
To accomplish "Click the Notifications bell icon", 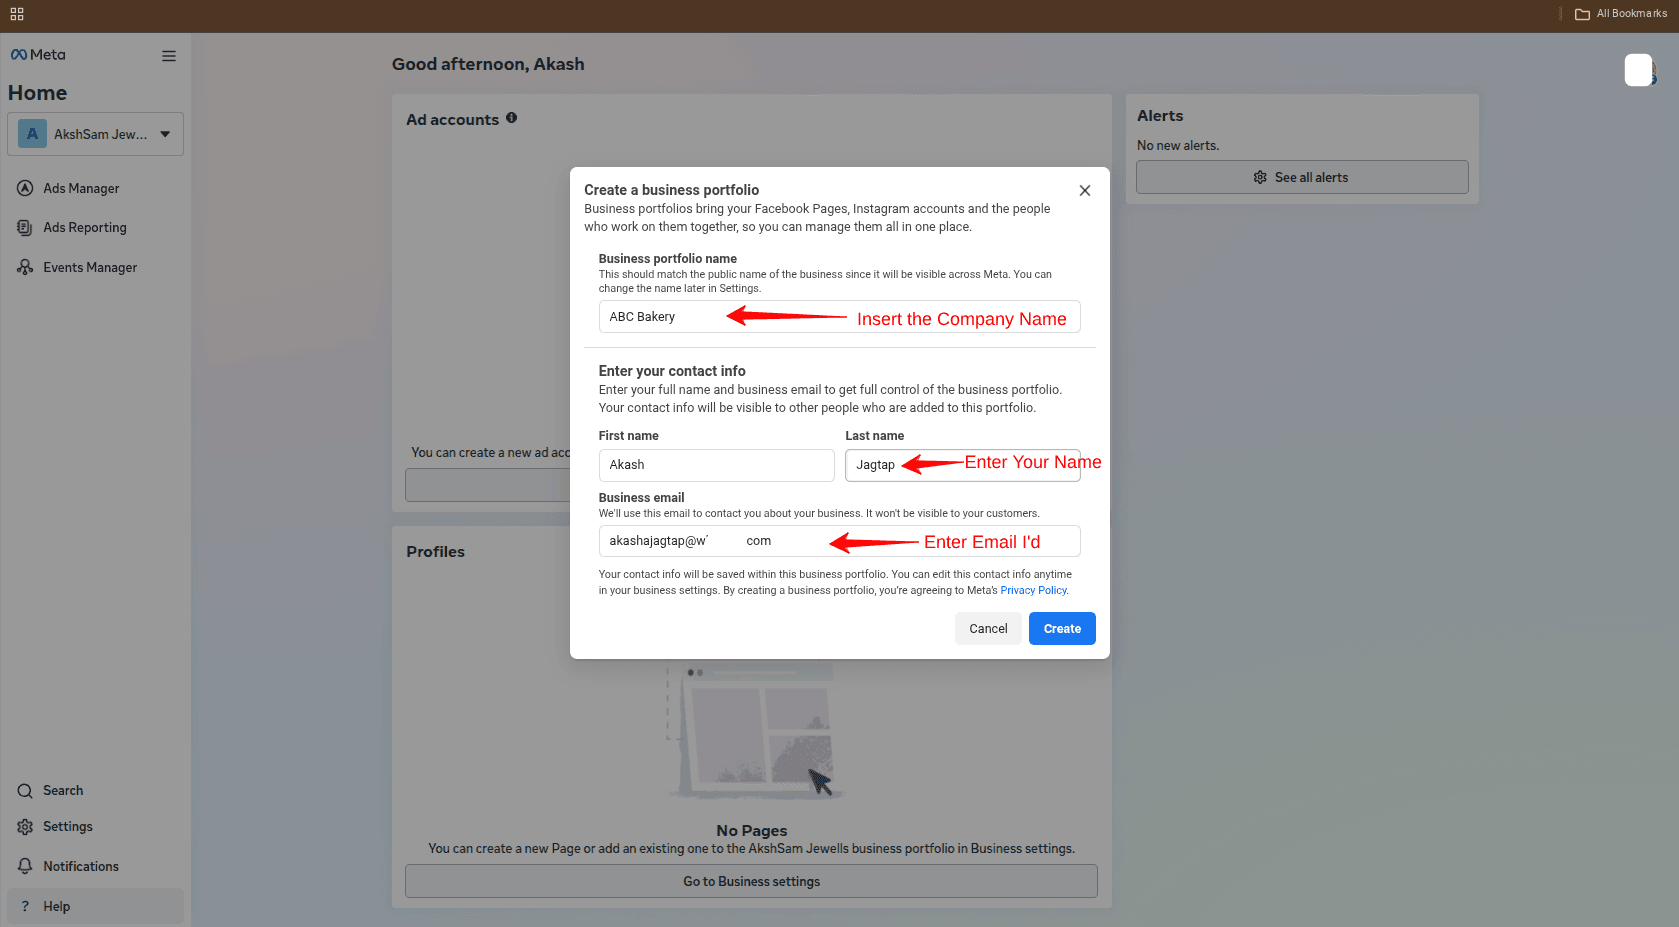I will click(x=25, y=866).
